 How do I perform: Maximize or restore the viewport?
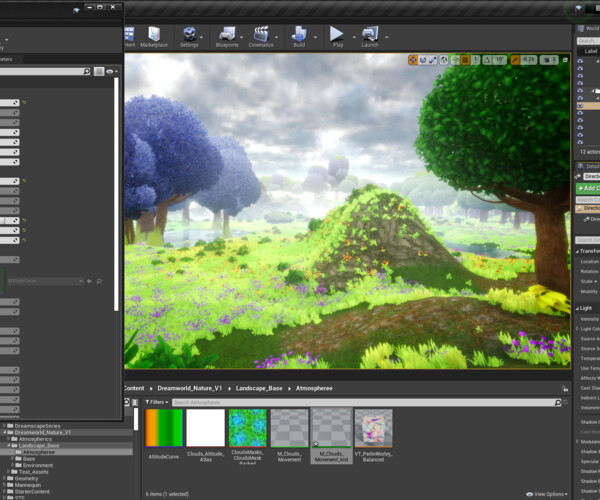tap(565, 60)
